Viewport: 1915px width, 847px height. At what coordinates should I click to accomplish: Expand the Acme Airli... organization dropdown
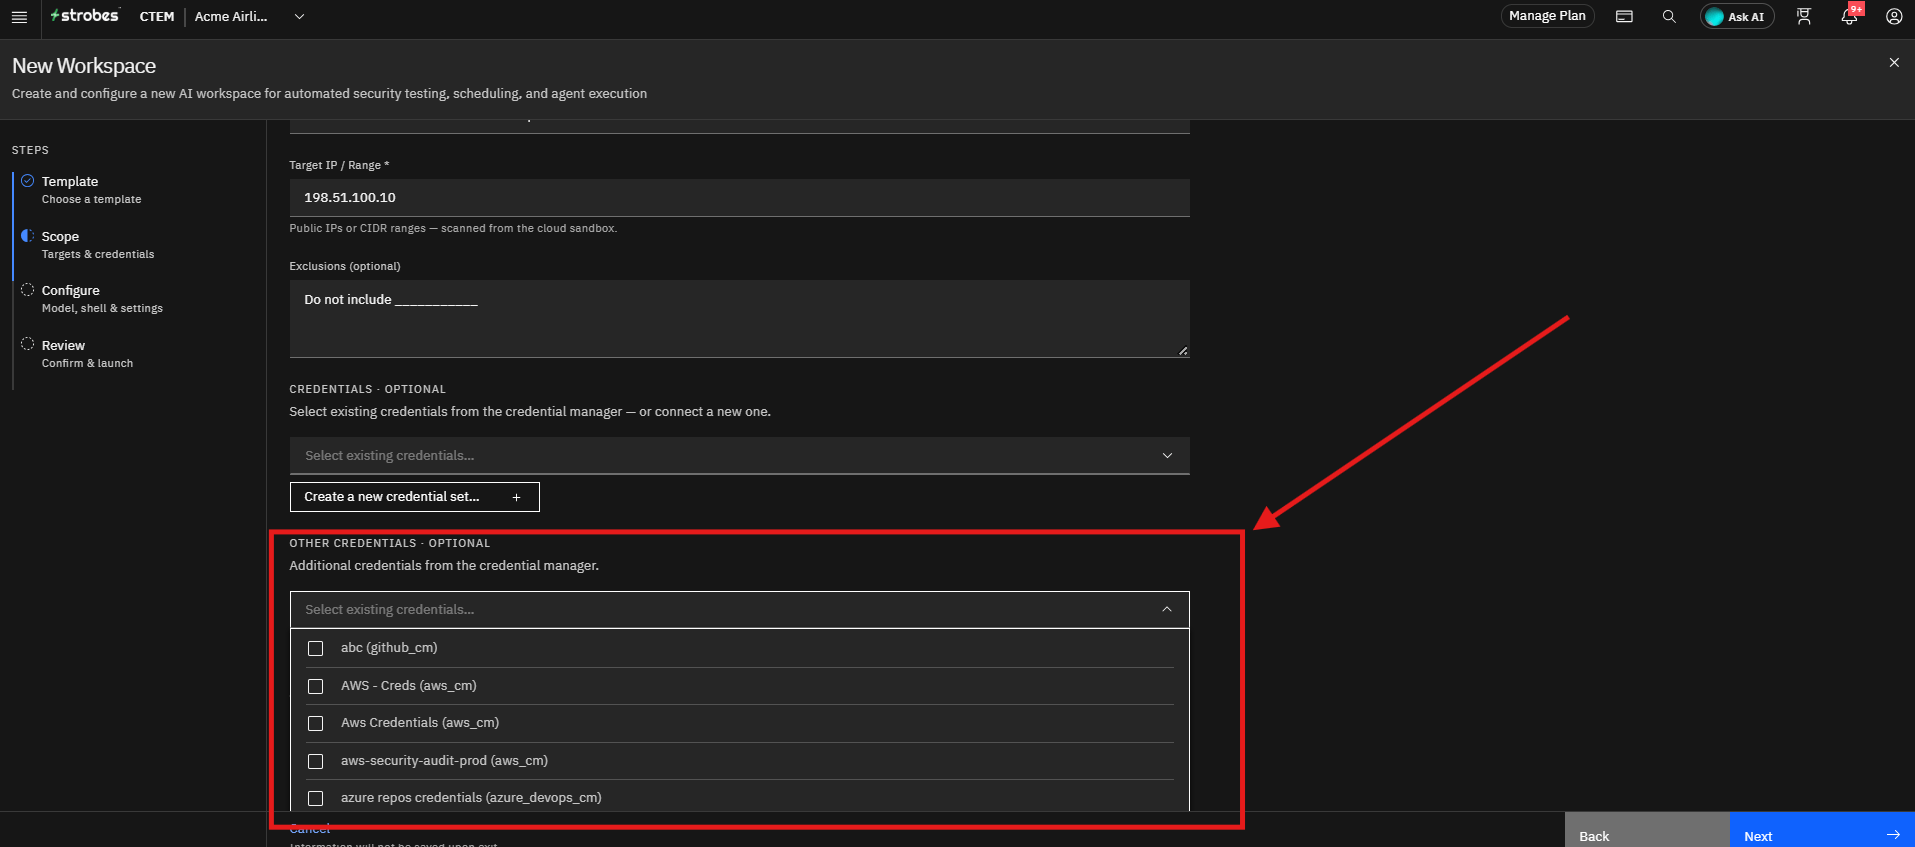pyautogui.click(x=249, y=17)
